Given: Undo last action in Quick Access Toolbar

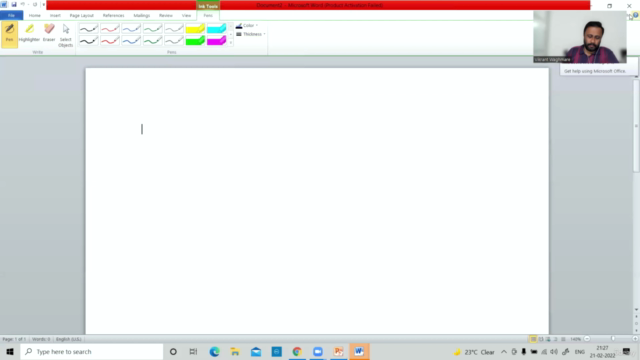Looking at the screenshot, I should pyautogui.click(x=23, y=4).
